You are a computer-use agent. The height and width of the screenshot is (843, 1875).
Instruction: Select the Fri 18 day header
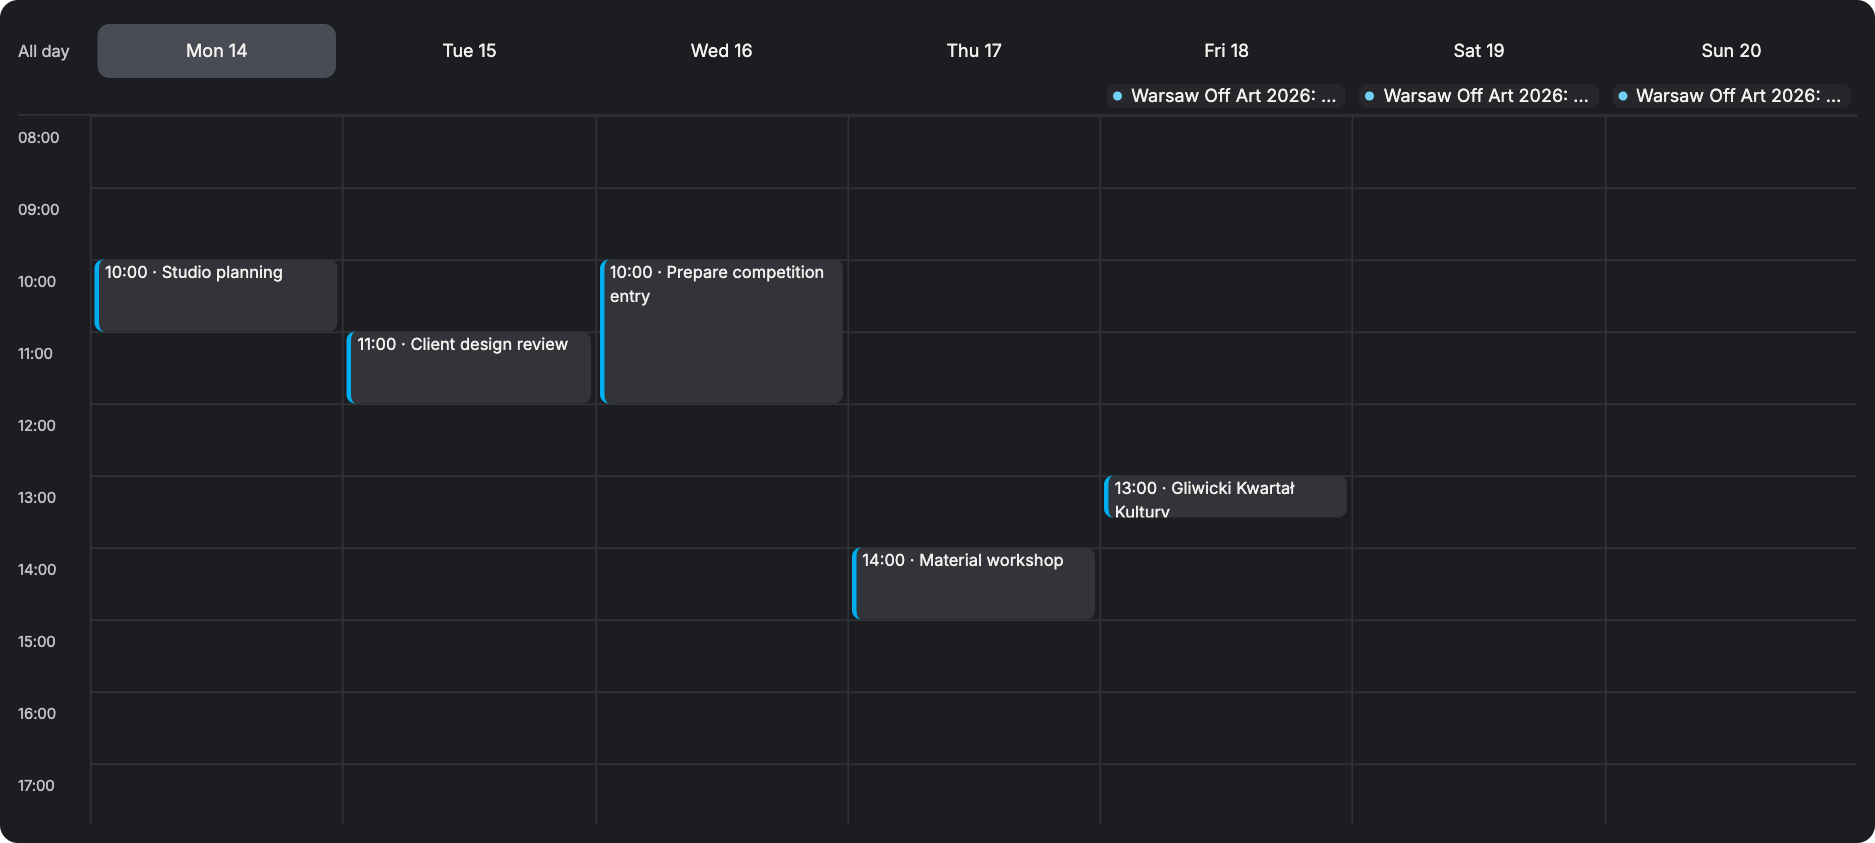(1226, 51)
